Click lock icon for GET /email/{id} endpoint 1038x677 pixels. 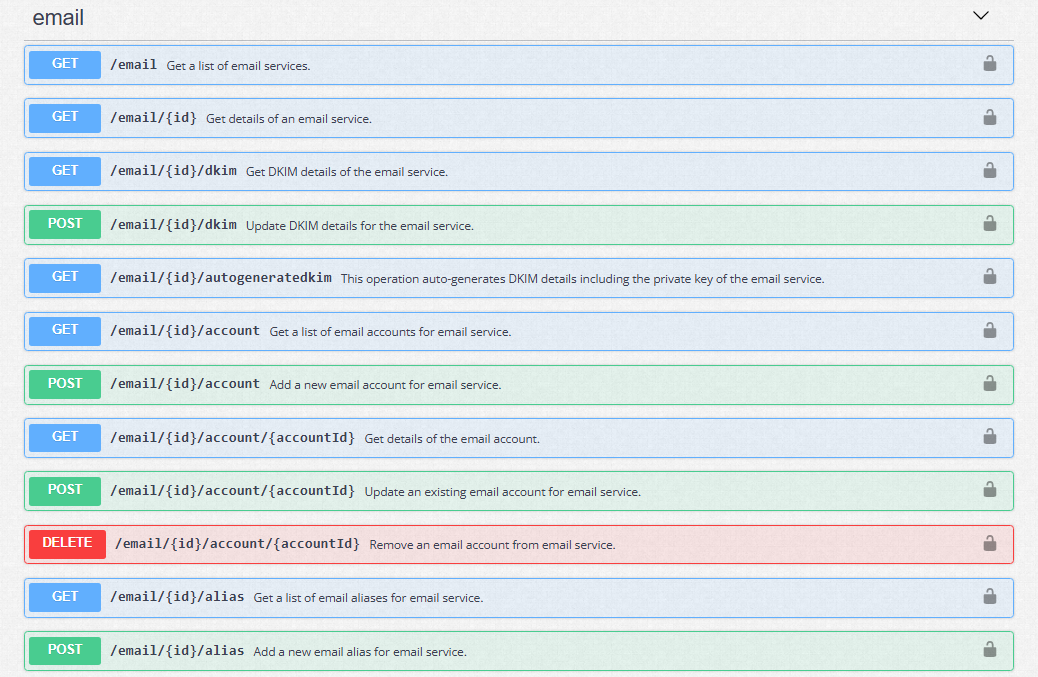[989, 117]
